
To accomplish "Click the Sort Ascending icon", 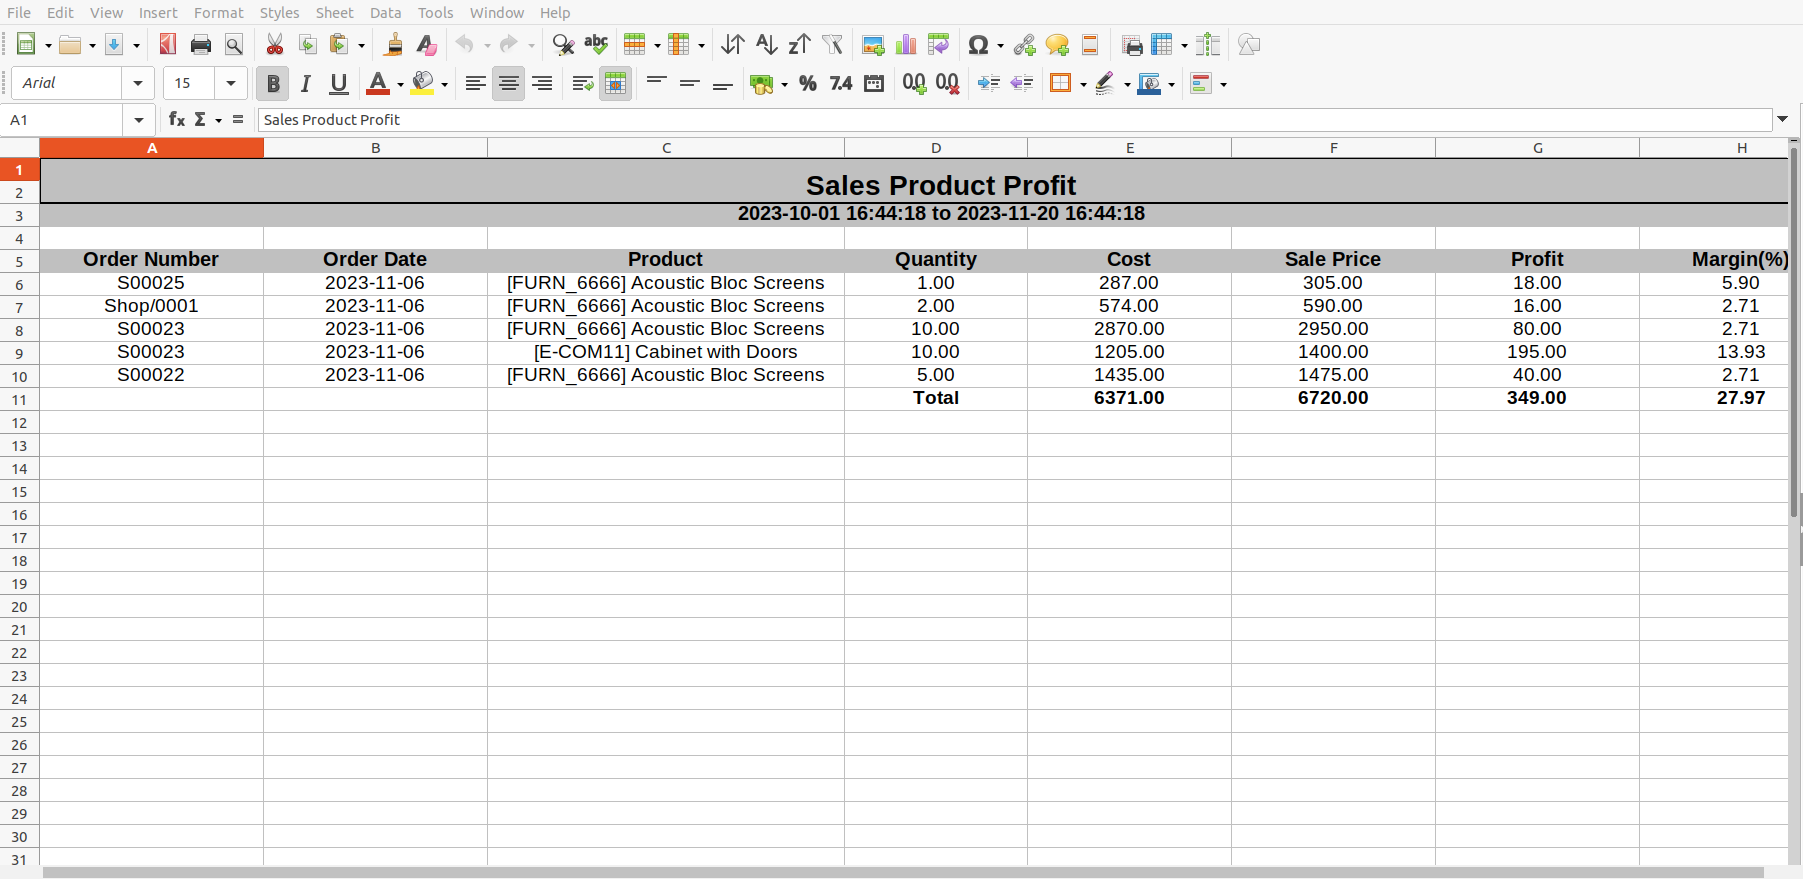I will pos(766,45).
